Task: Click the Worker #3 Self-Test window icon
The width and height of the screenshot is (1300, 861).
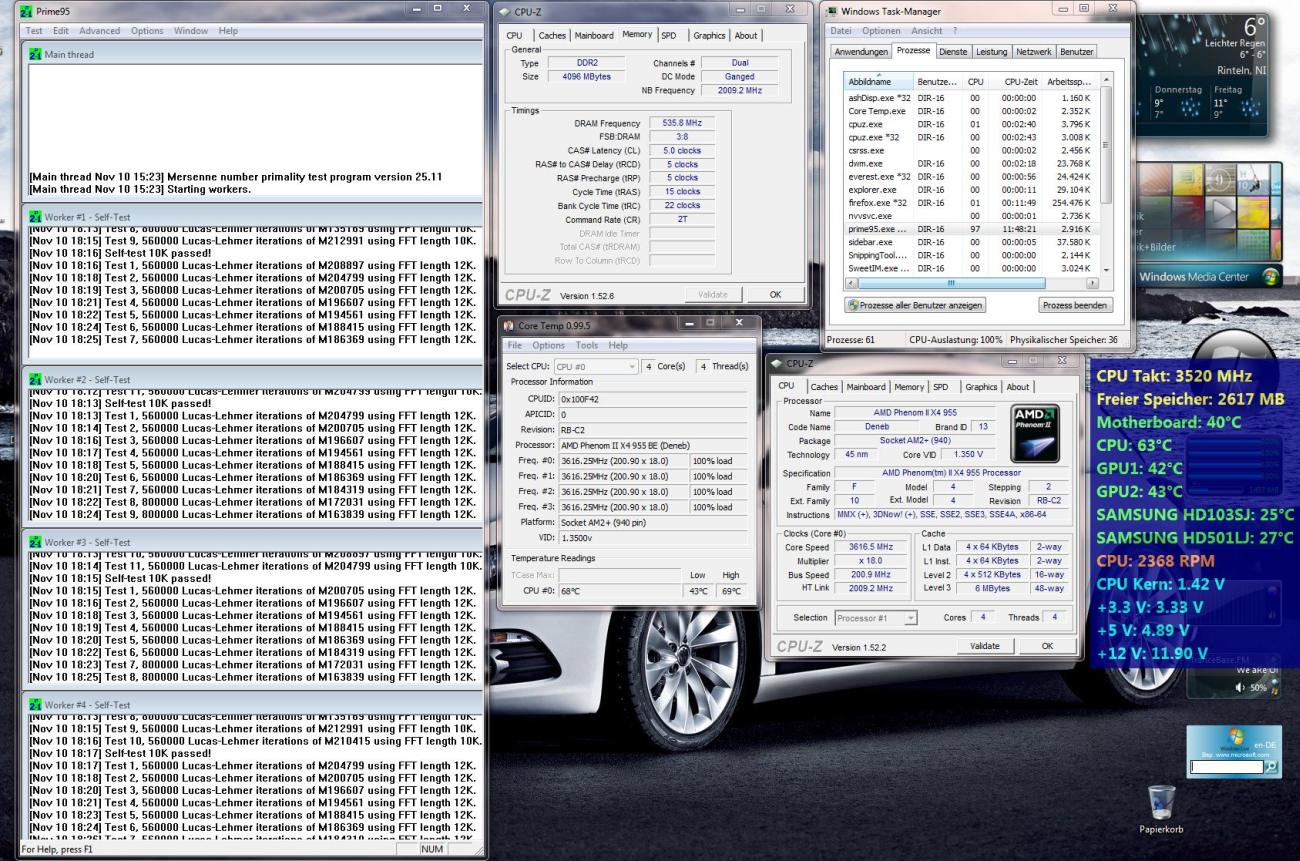Action: [x=35, y=541]
